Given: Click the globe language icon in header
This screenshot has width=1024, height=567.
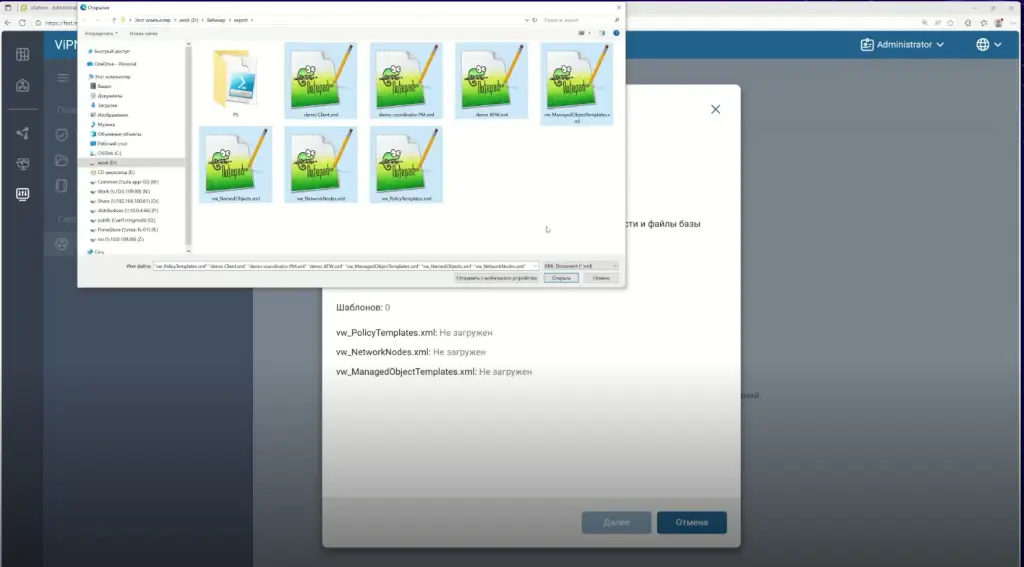Looking at the screenshot, I should click(x=983, y=45).
